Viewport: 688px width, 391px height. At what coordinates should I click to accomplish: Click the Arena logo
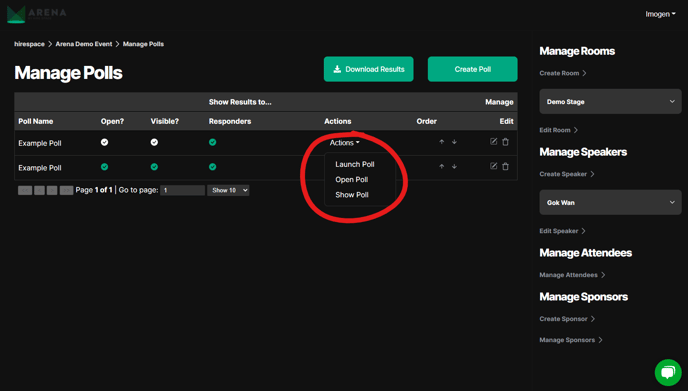pyautogui.click(x=37, y=14)
